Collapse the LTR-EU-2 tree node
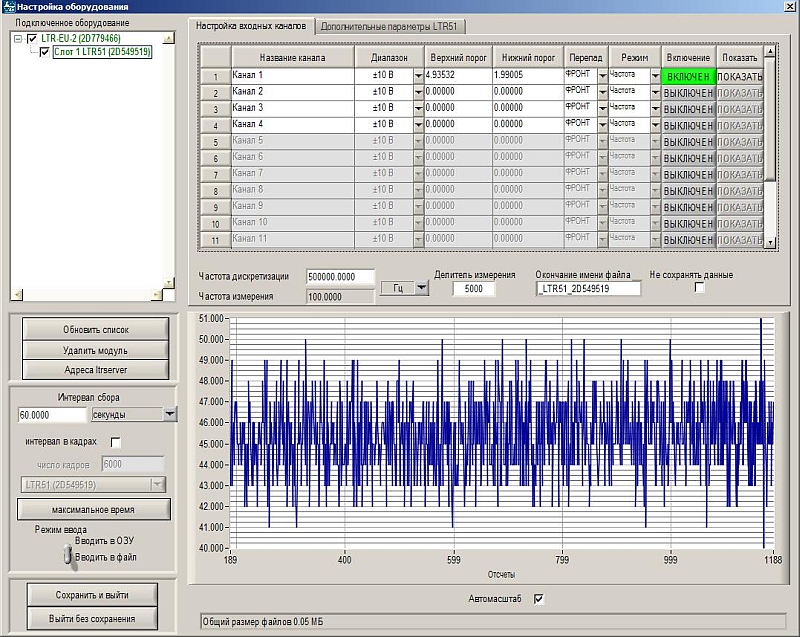 (18, 38)
